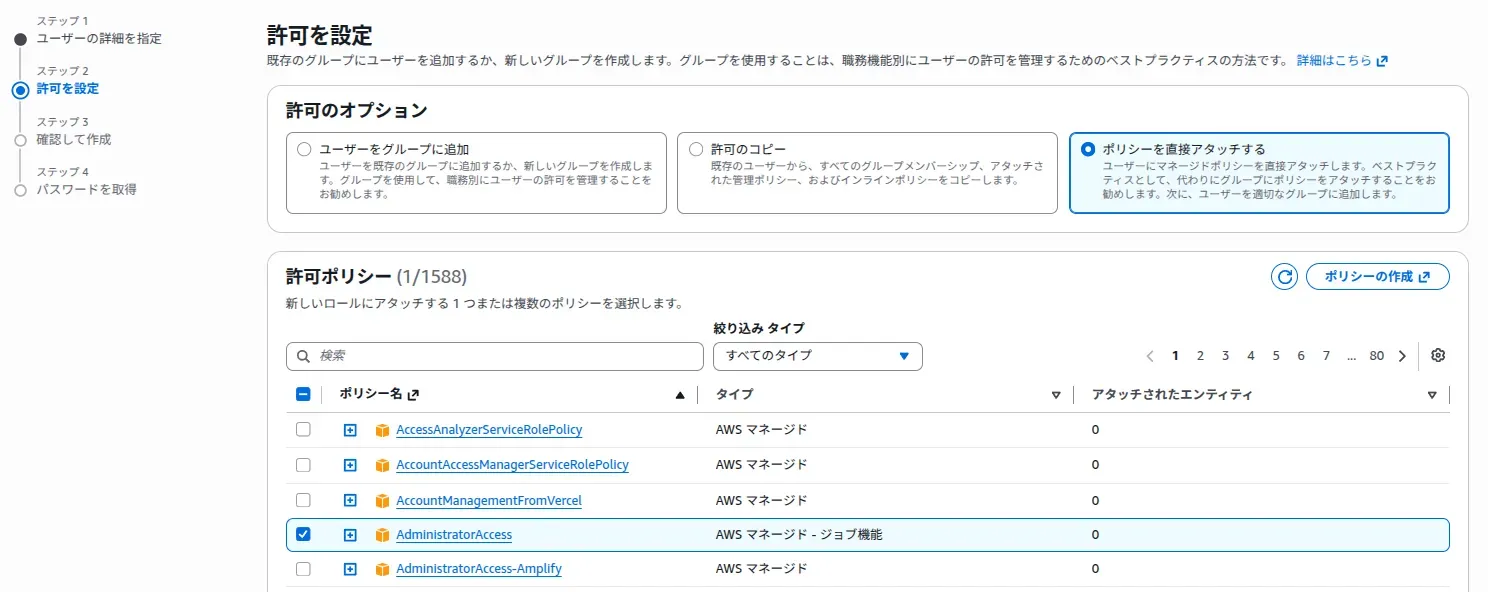Open AdministratorAccess policy link

point(454,535)
